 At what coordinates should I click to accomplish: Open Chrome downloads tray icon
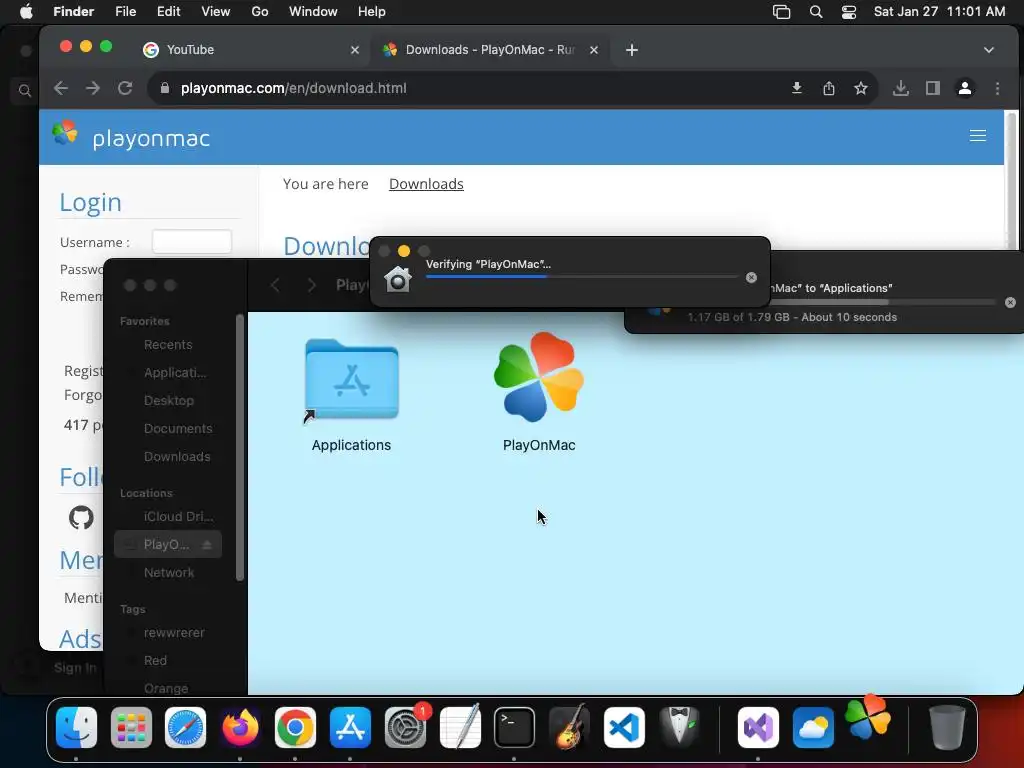(x=901, y=88)
